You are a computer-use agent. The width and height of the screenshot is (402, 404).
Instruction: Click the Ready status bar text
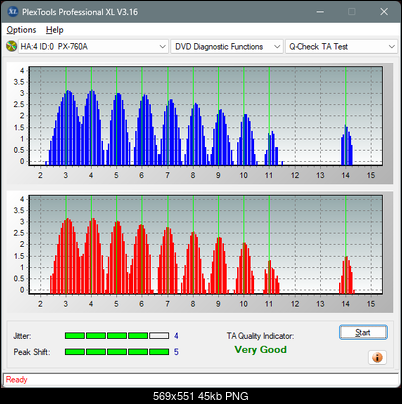tap(16, 380)
